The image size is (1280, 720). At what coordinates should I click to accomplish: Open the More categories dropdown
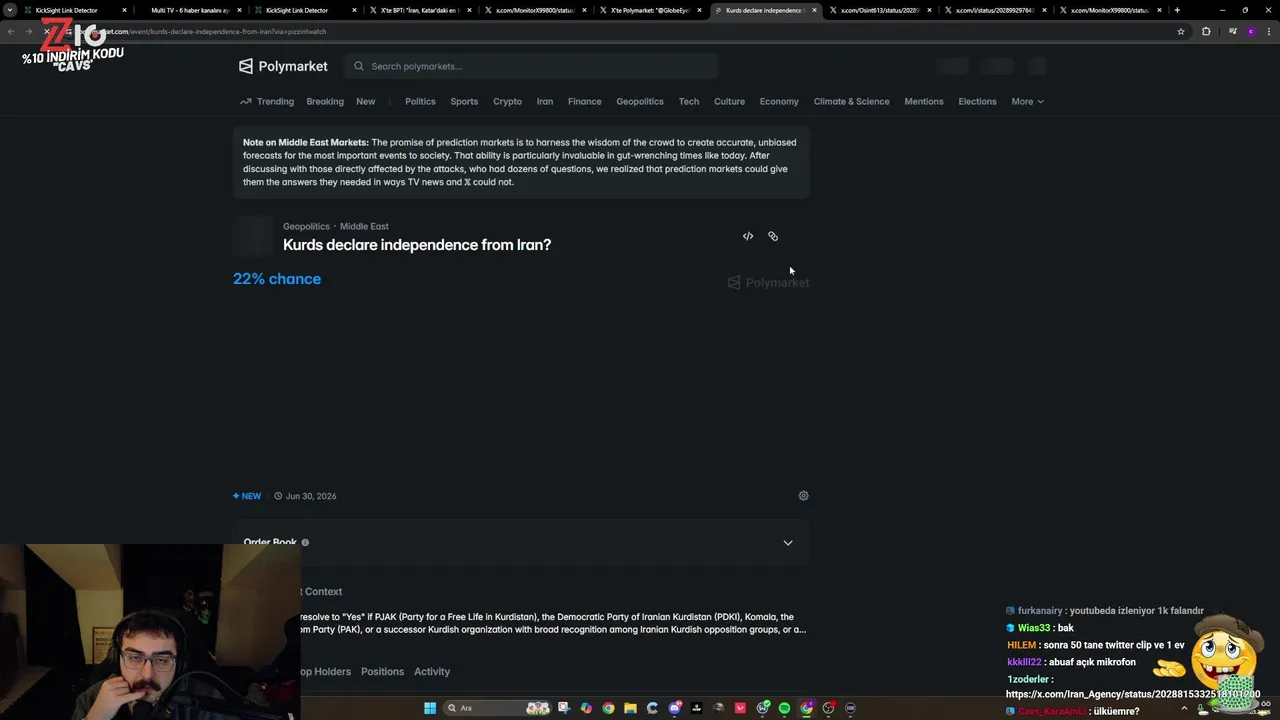pyautogui.click(x=1027, y=101)
